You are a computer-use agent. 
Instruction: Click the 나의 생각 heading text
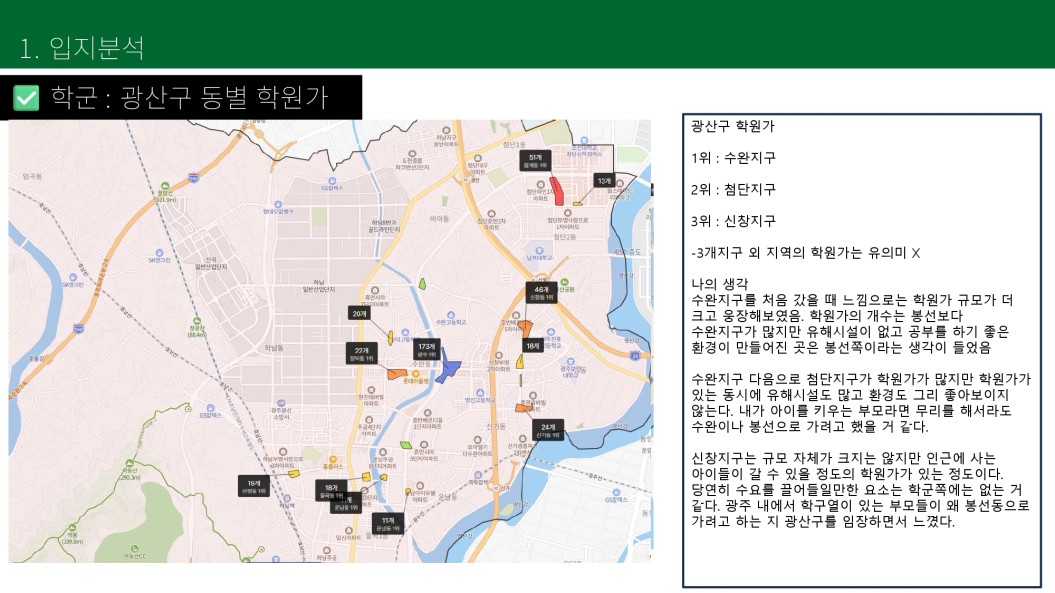point(719,284)
